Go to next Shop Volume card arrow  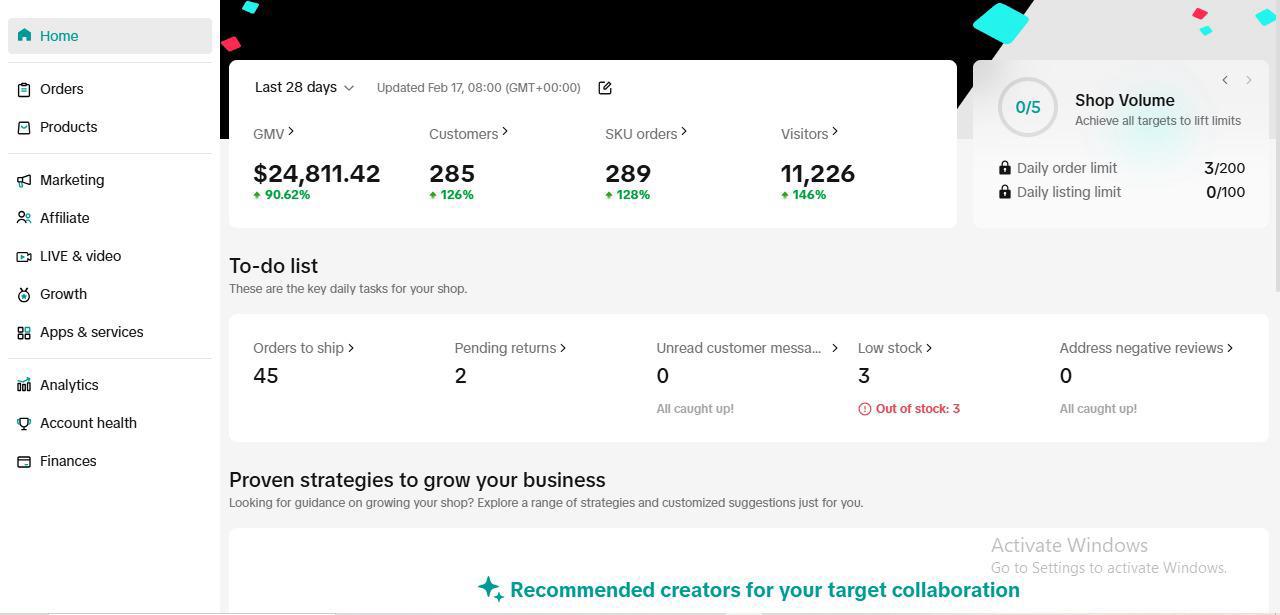(x=1249, y=80)
